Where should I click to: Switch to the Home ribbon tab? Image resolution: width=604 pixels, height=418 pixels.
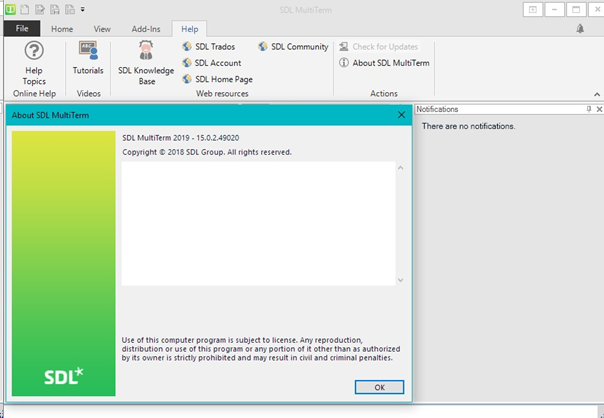(x=62, y=29)
